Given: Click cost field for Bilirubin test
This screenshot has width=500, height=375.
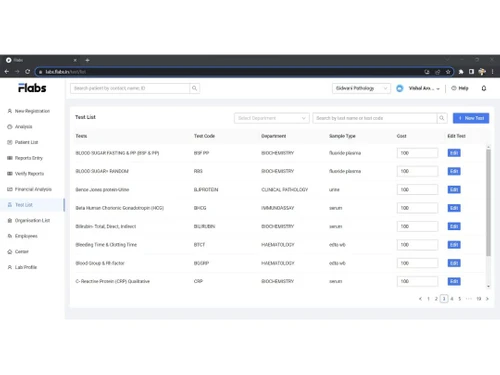Looking at the screenshot, I should [417, 226].
